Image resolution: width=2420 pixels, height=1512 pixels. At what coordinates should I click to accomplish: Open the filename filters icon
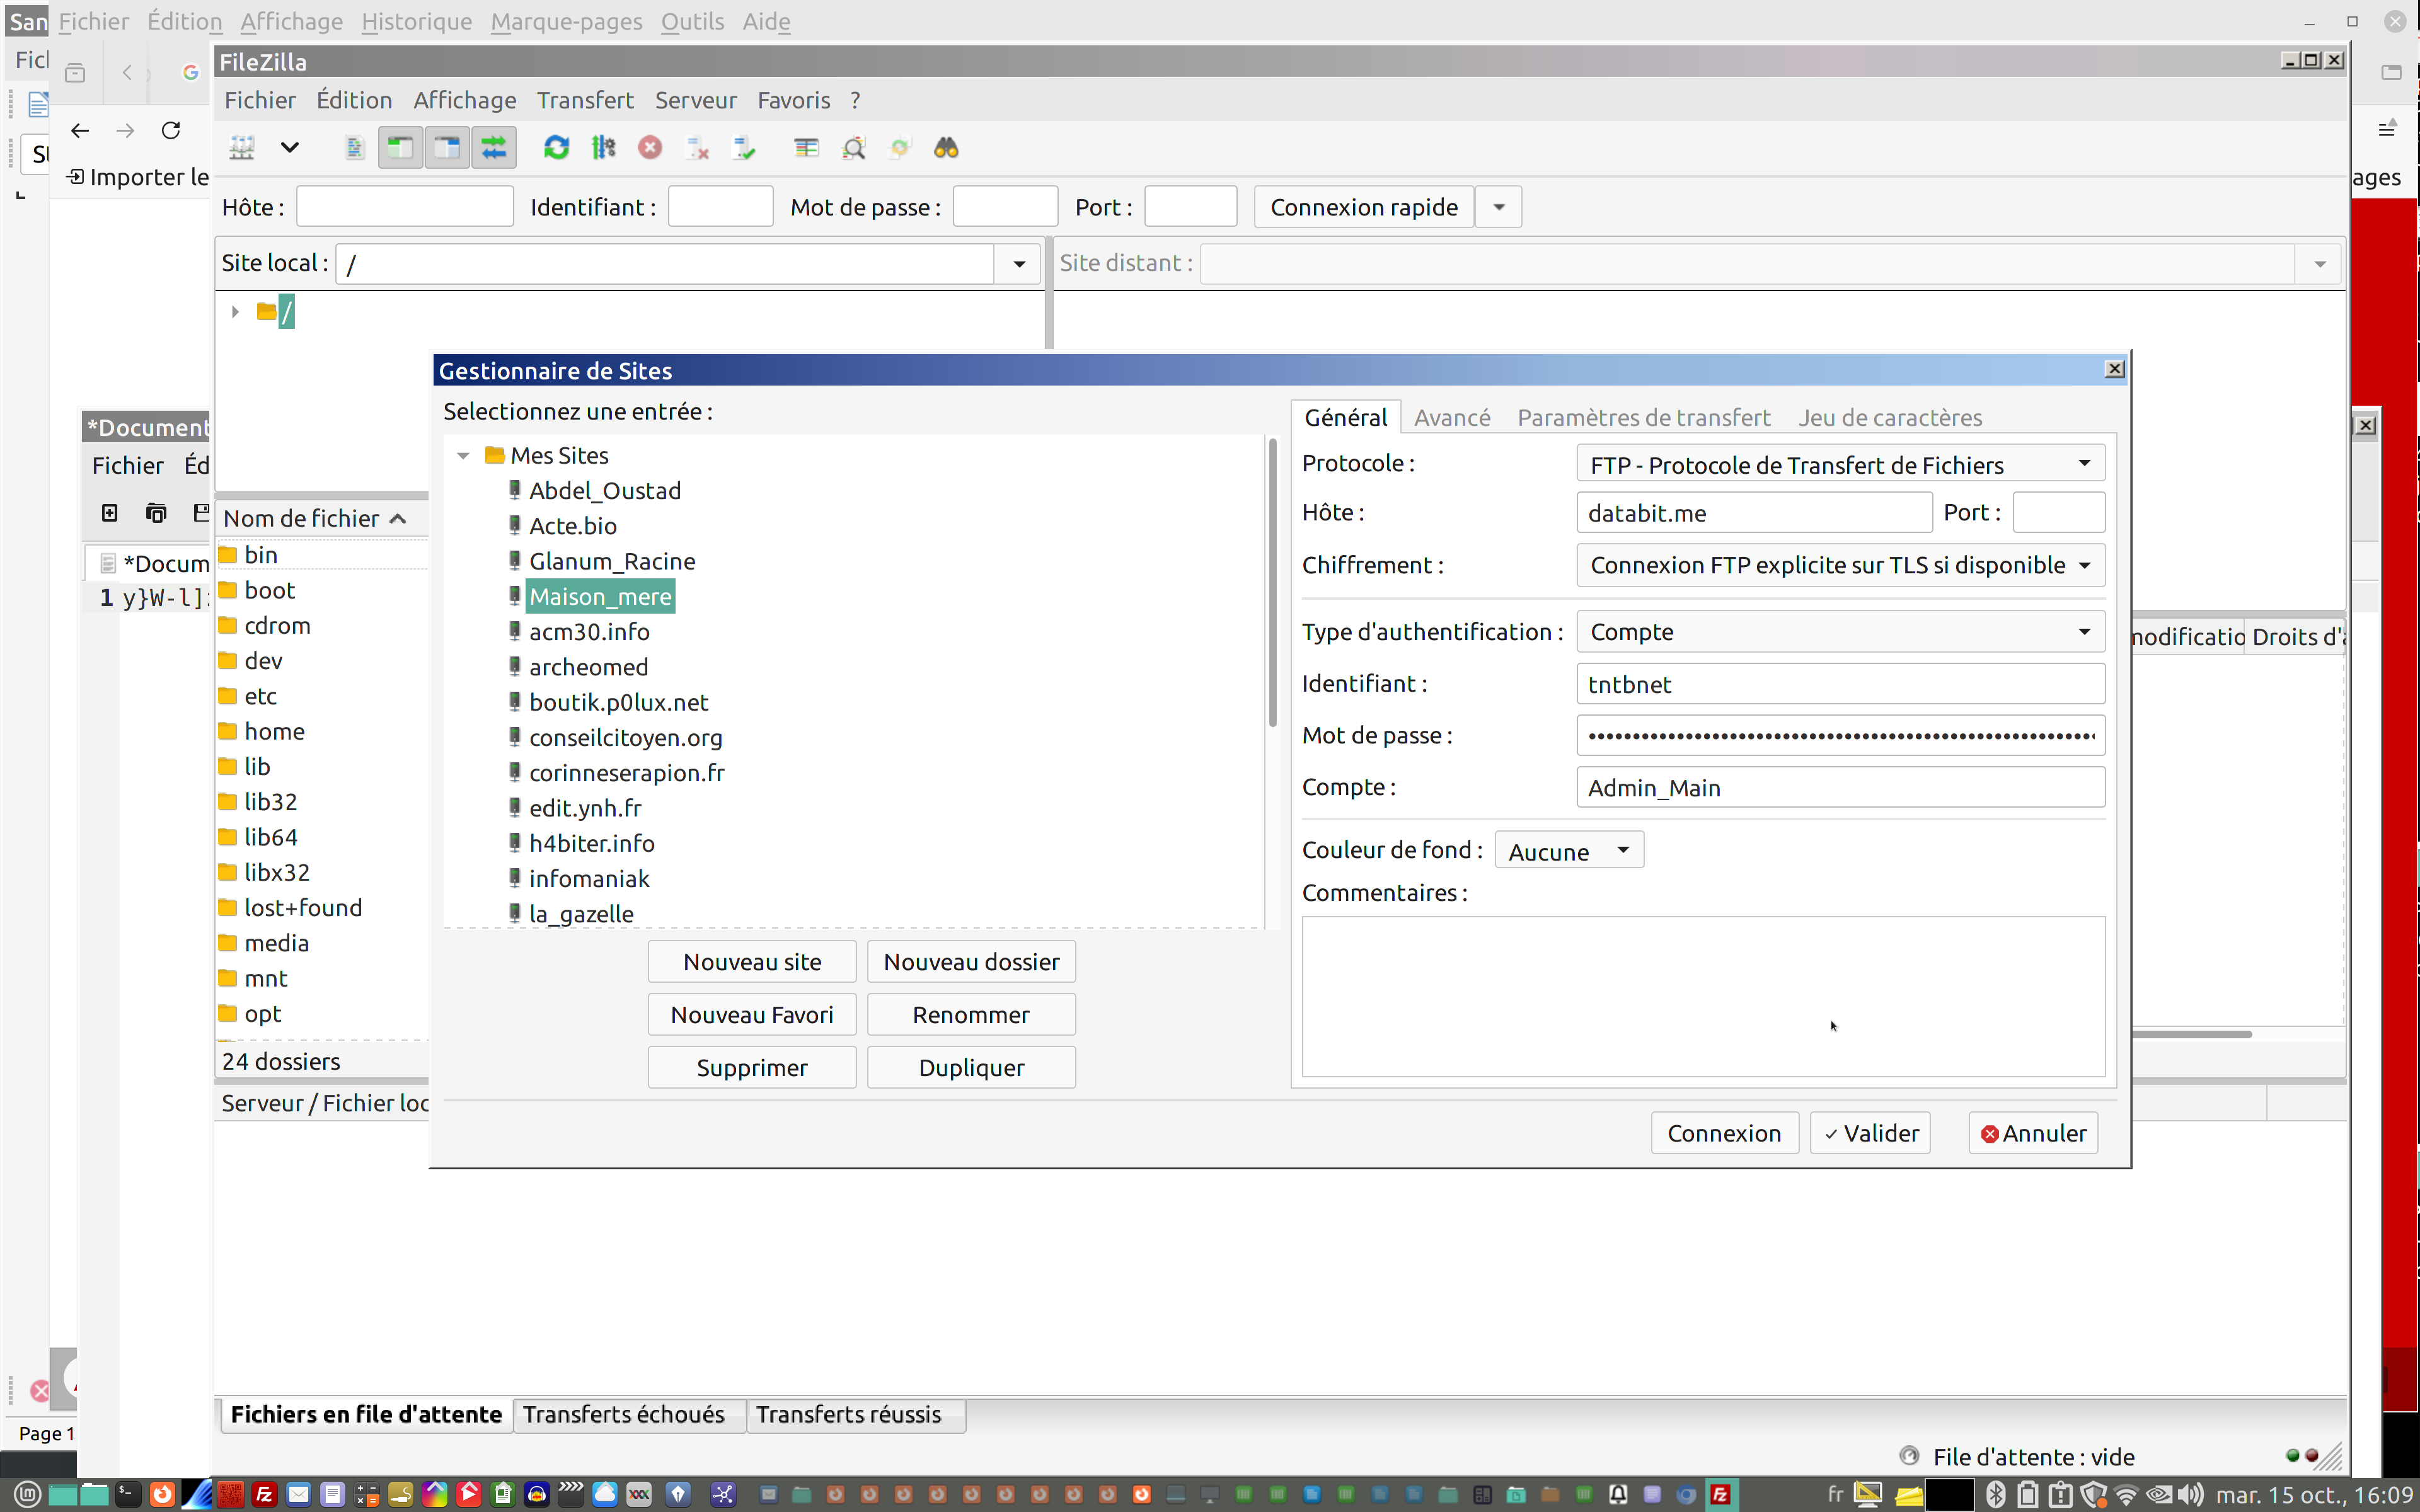coord(806,148)
